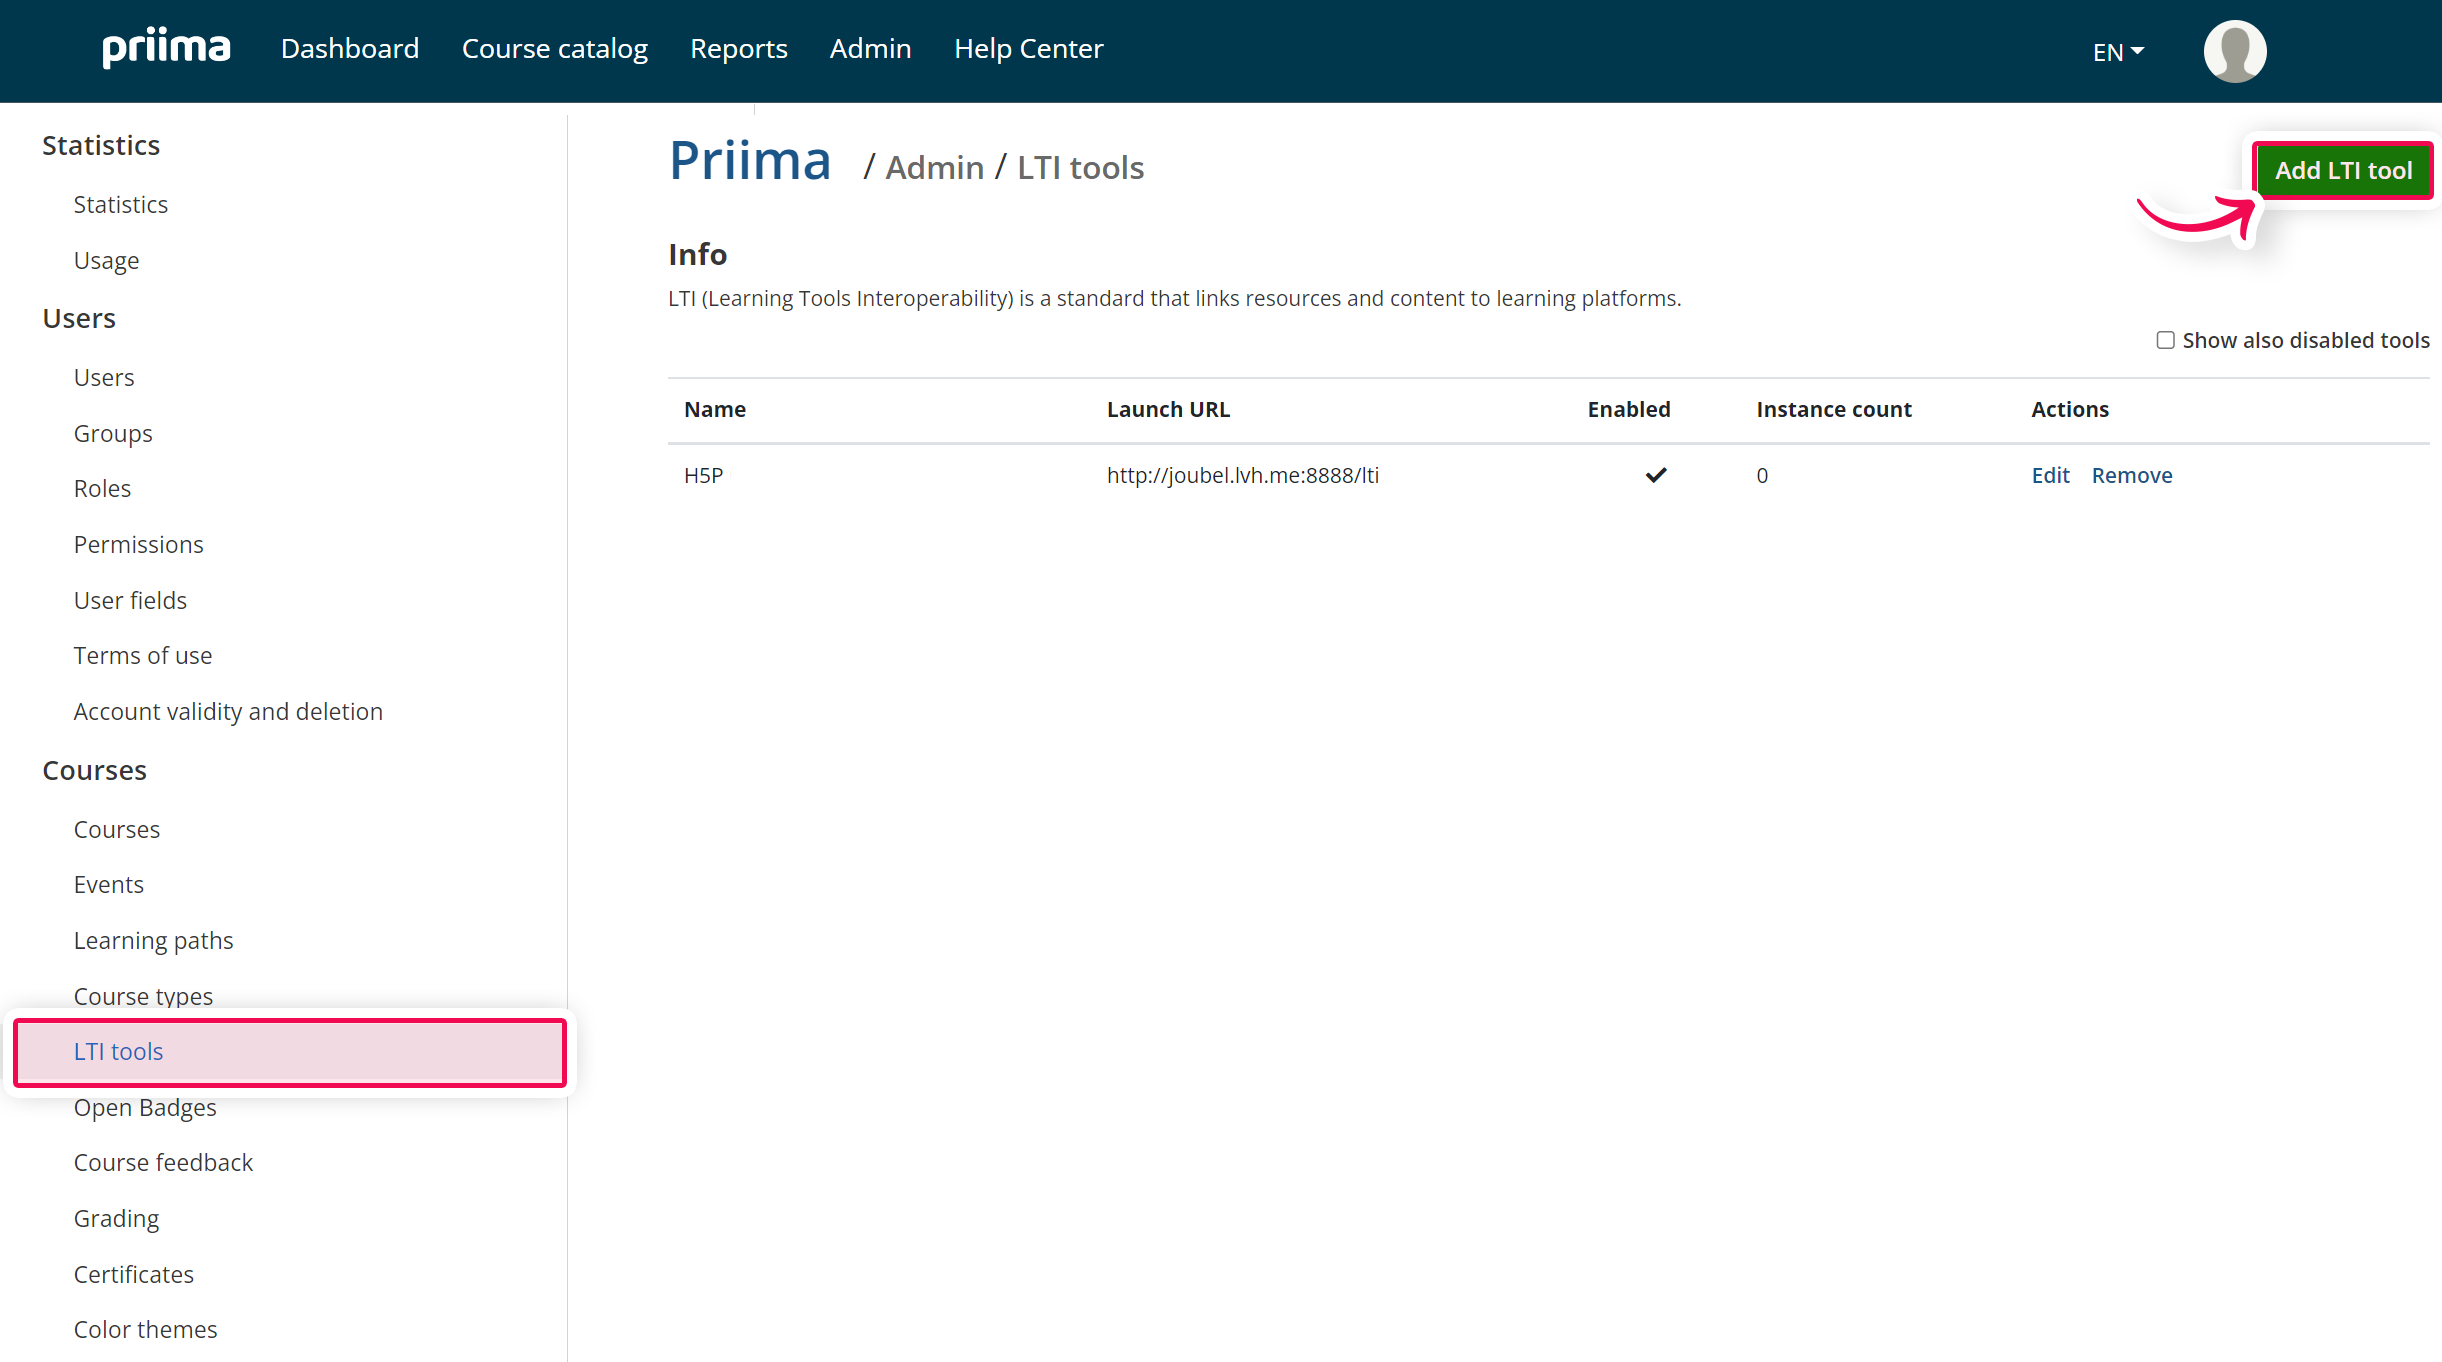Open Users sub-item in the sidebar

(x=104, y=377)
